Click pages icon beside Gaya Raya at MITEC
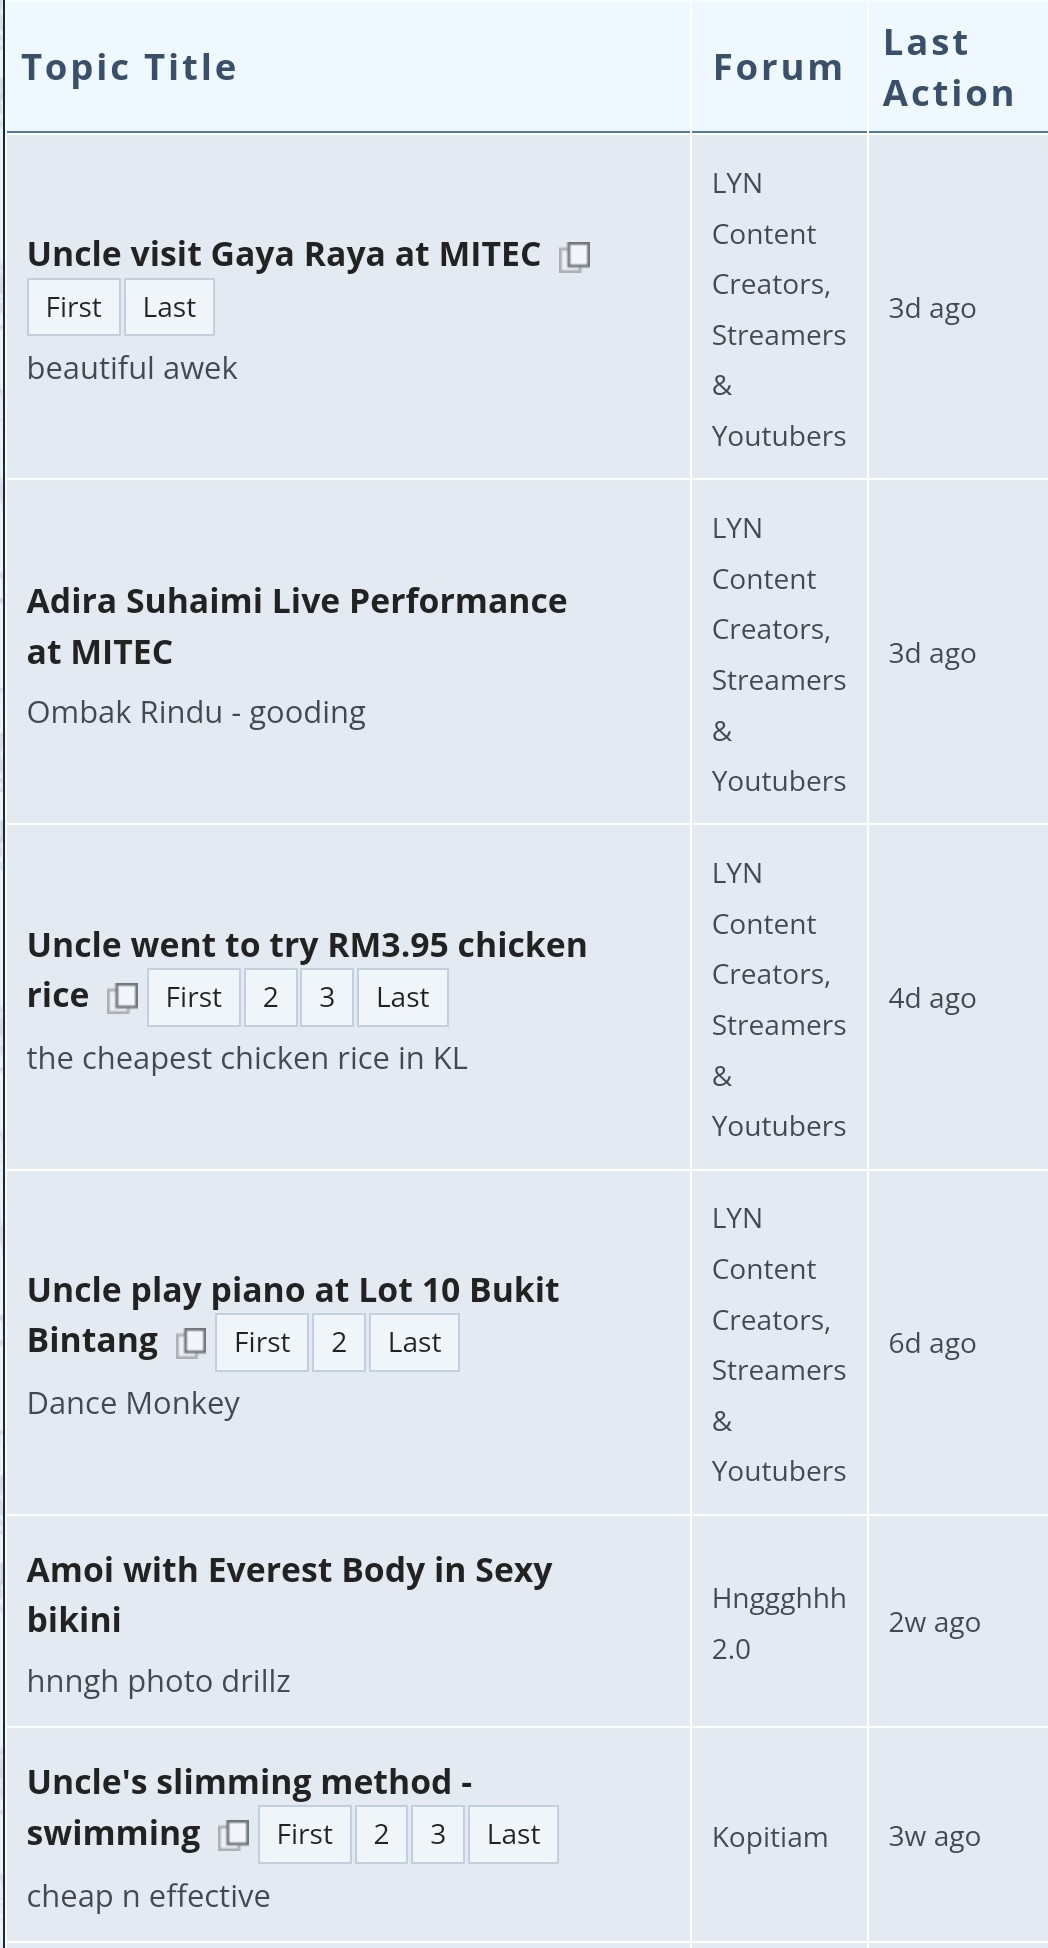This screenshot has height=1948, width=1048. tap(574, 257)
